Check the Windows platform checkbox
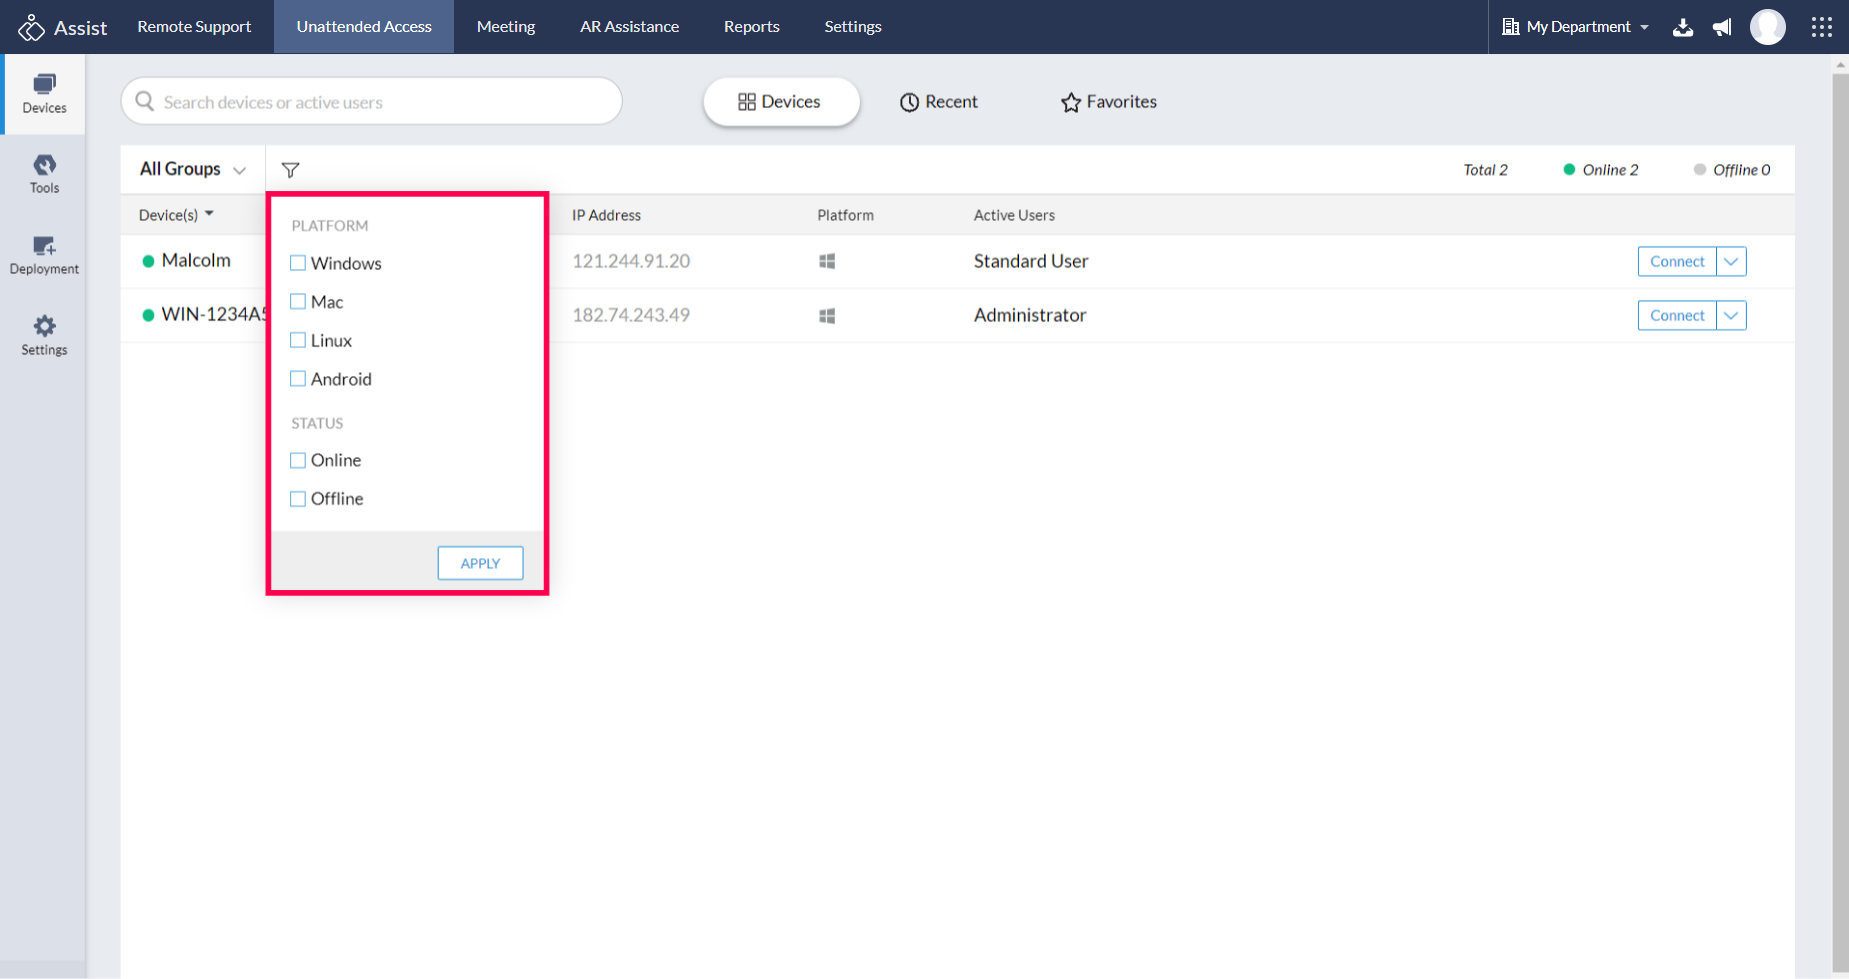This screenshot has width=1849, height=979. (x=298, y=263)
